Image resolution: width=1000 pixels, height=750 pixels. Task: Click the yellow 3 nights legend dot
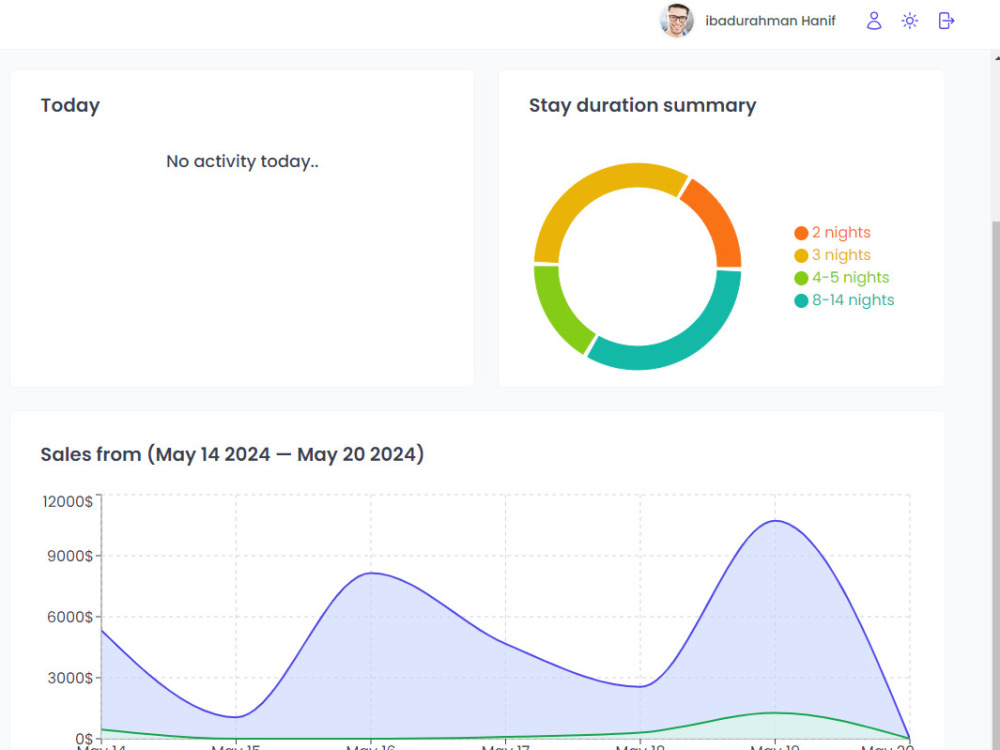click(801, 256)
